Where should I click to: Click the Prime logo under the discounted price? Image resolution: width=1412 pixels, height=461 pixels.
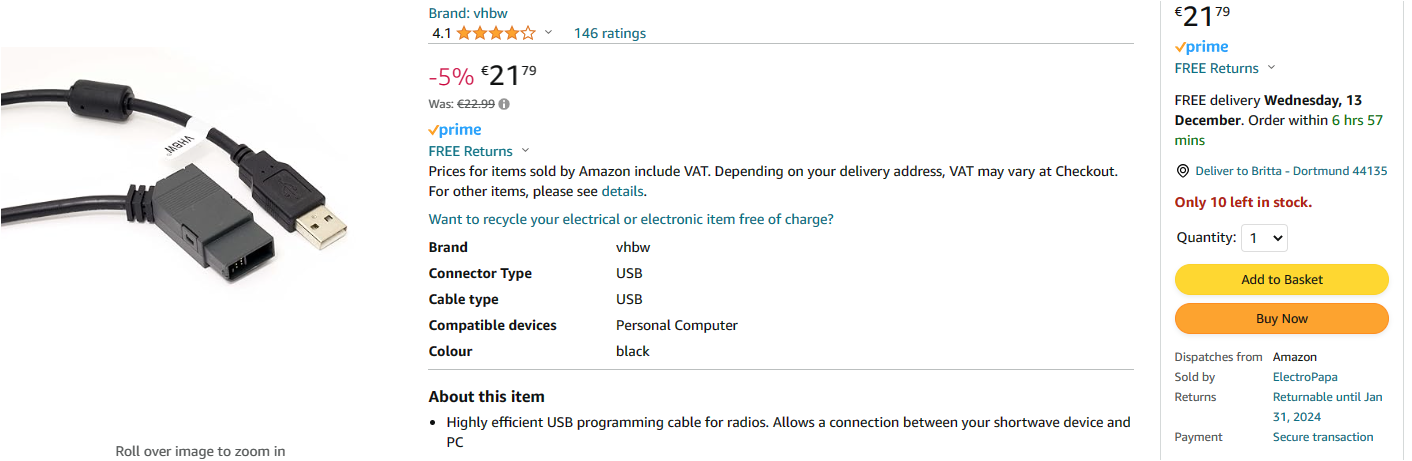[x=455, y=130]
